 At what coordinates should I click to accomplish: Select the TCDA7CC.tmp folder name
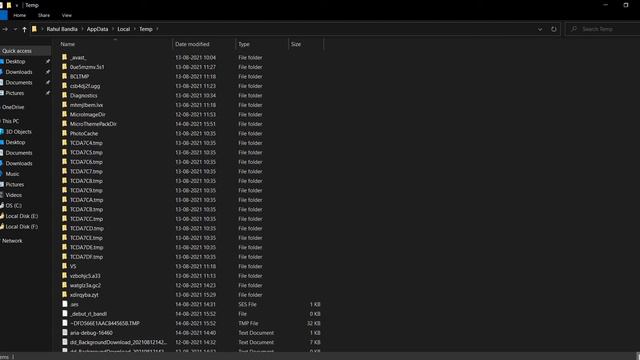[x=87, y=219]
